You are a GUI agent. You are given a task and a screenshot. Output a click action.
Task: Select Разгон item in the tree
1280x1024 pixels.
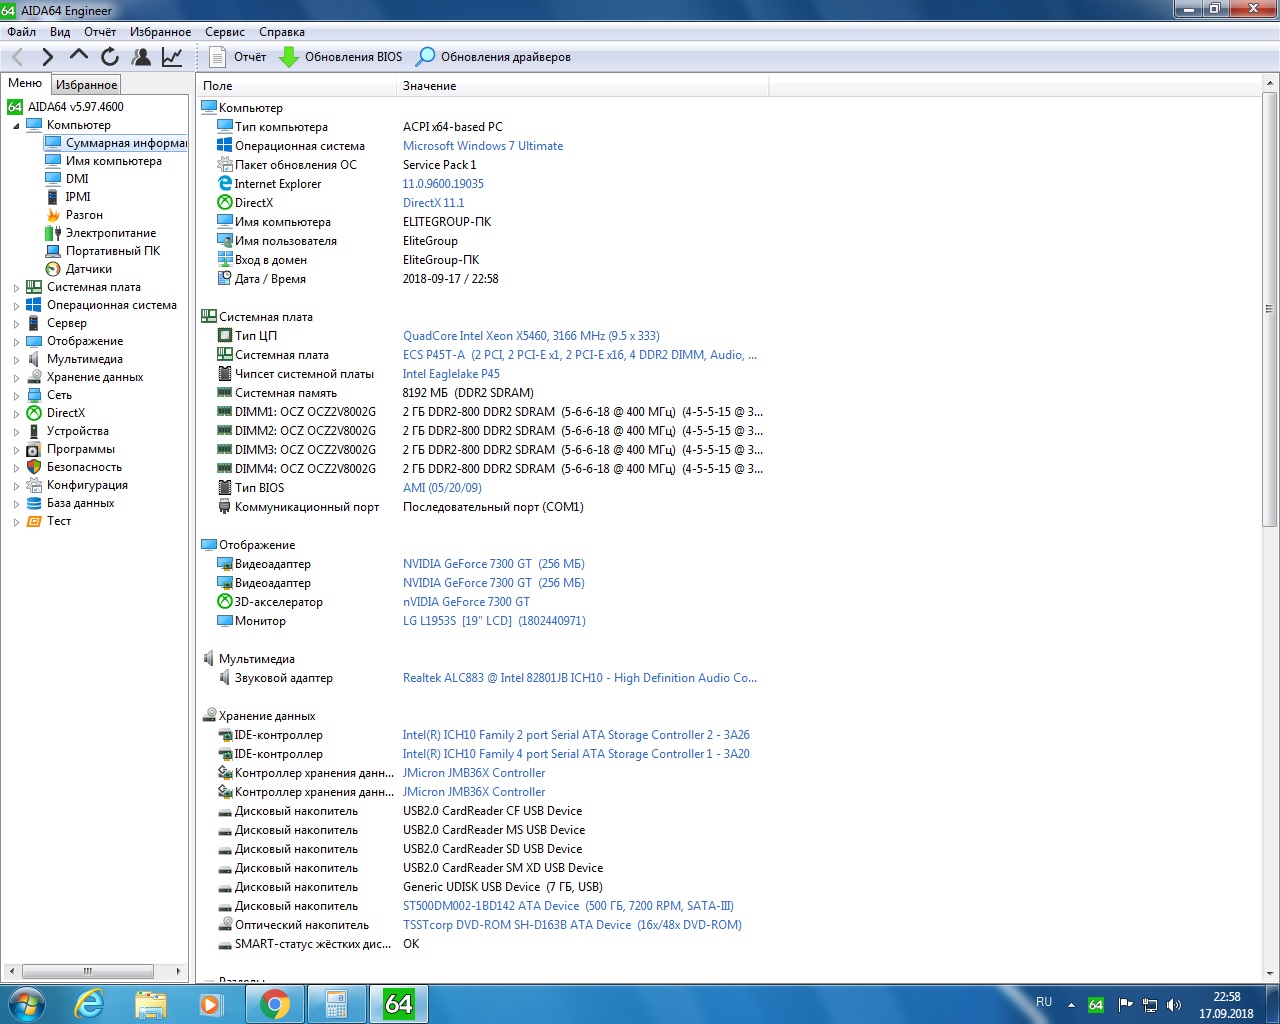point(84,215)
